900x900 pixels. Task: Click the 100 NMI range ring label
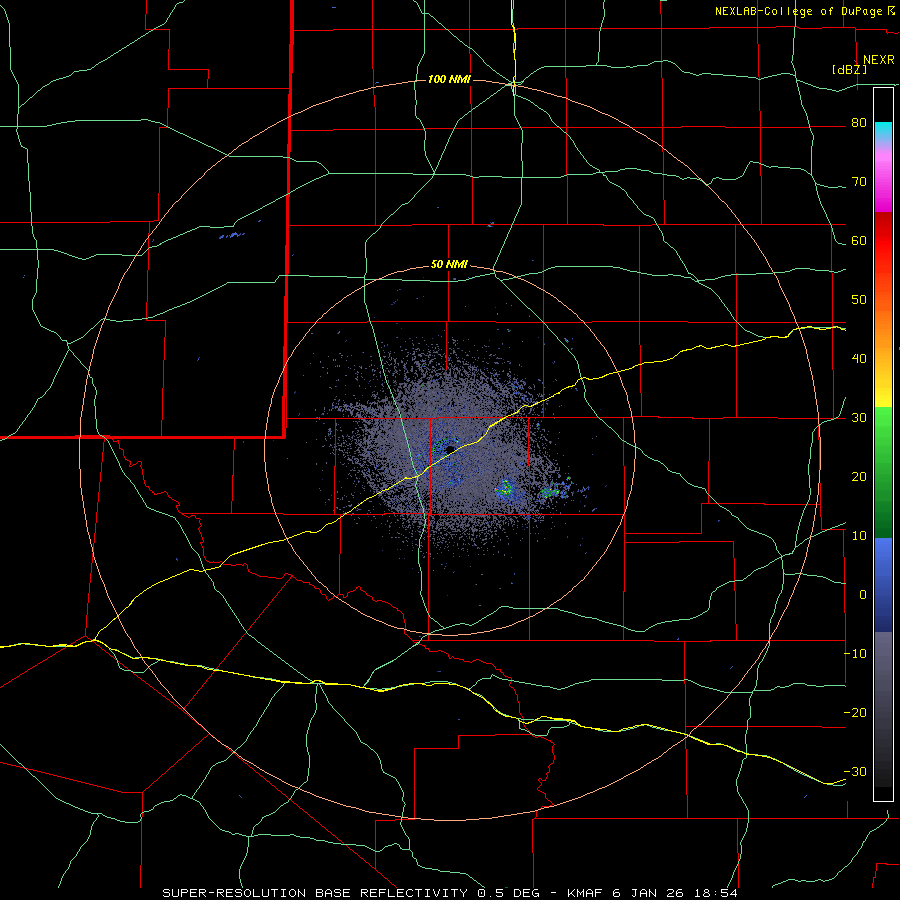tap(449, 79)
